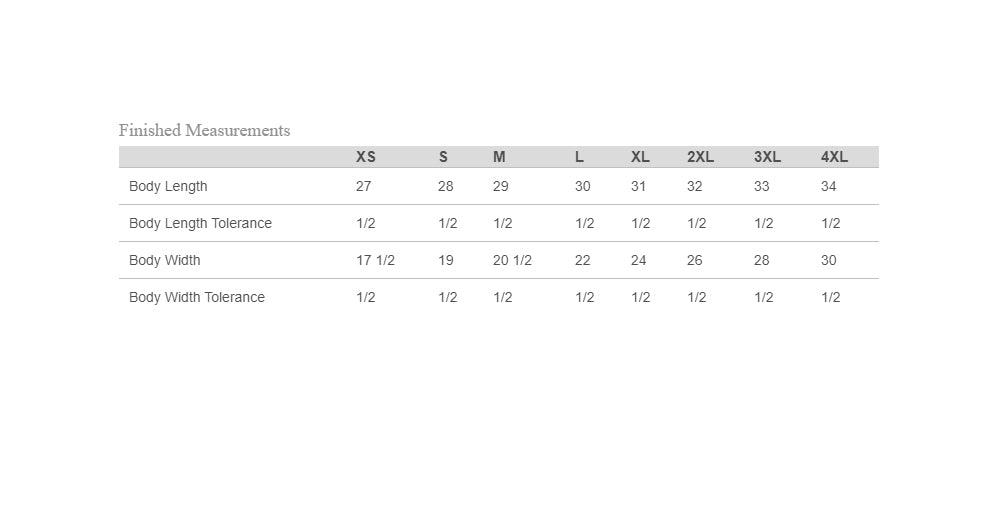Select the Body Length Tolerance row label
This screenshot has width=998, height=508.
200,223
